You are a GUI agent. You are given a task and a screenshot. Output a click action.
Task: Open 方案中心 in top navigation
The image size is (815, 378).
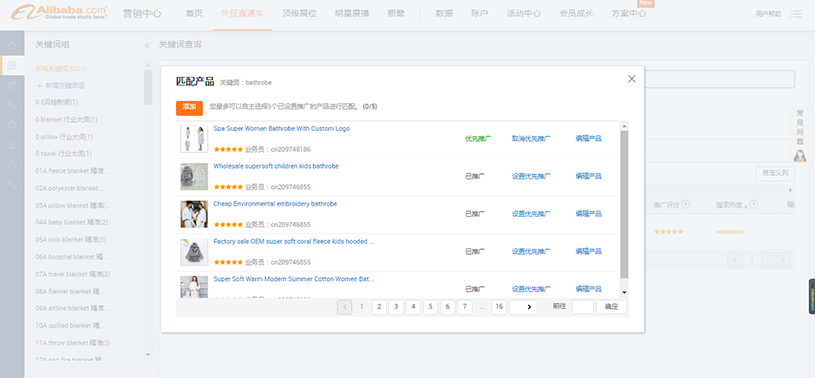click(629, 14)
